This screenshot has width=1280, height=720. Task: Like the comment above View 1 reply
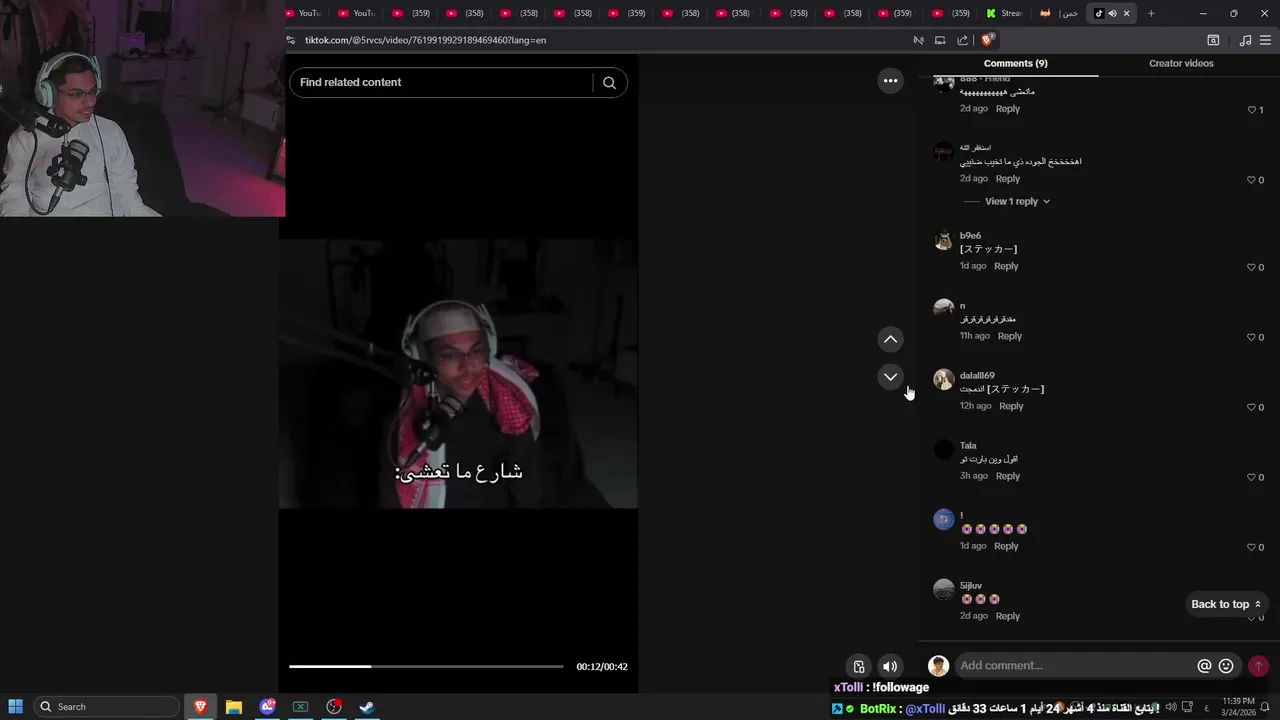click(1251, 181)
